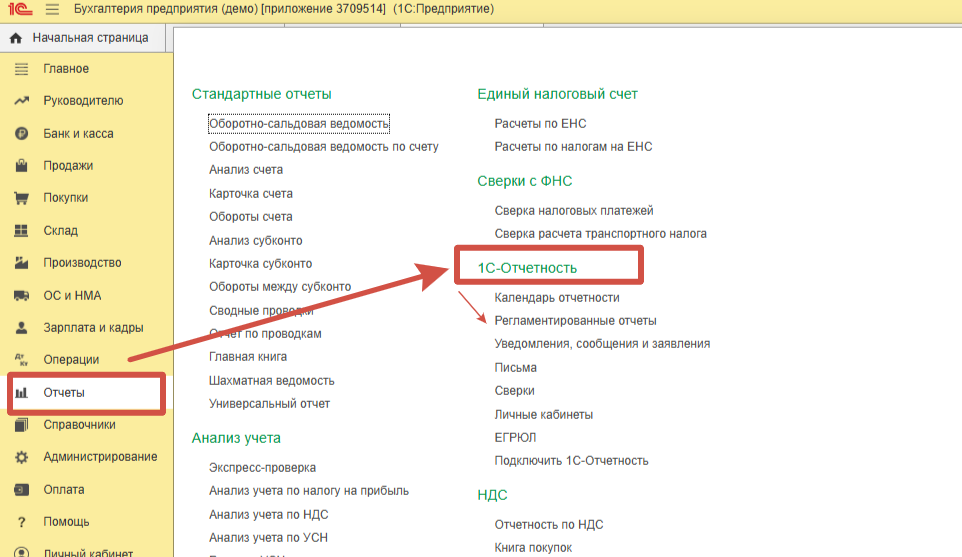Open the Начальная страница tab

tap(83, 38)
